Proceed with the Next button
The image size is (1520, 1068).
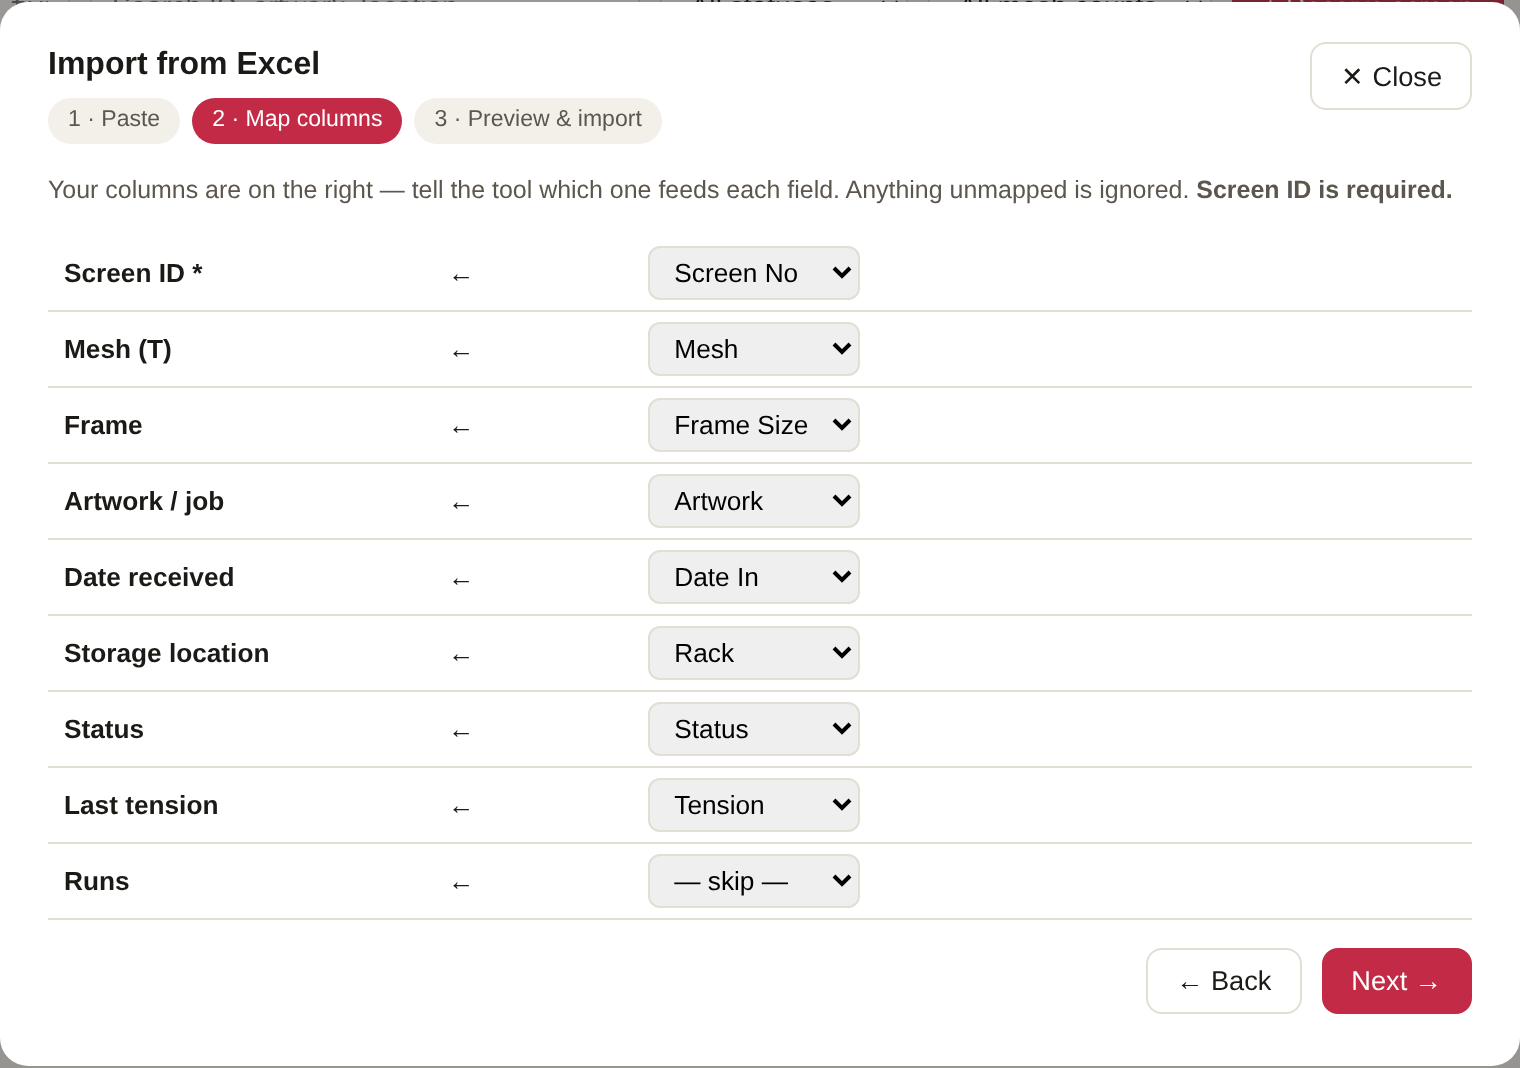[1397, 981]
